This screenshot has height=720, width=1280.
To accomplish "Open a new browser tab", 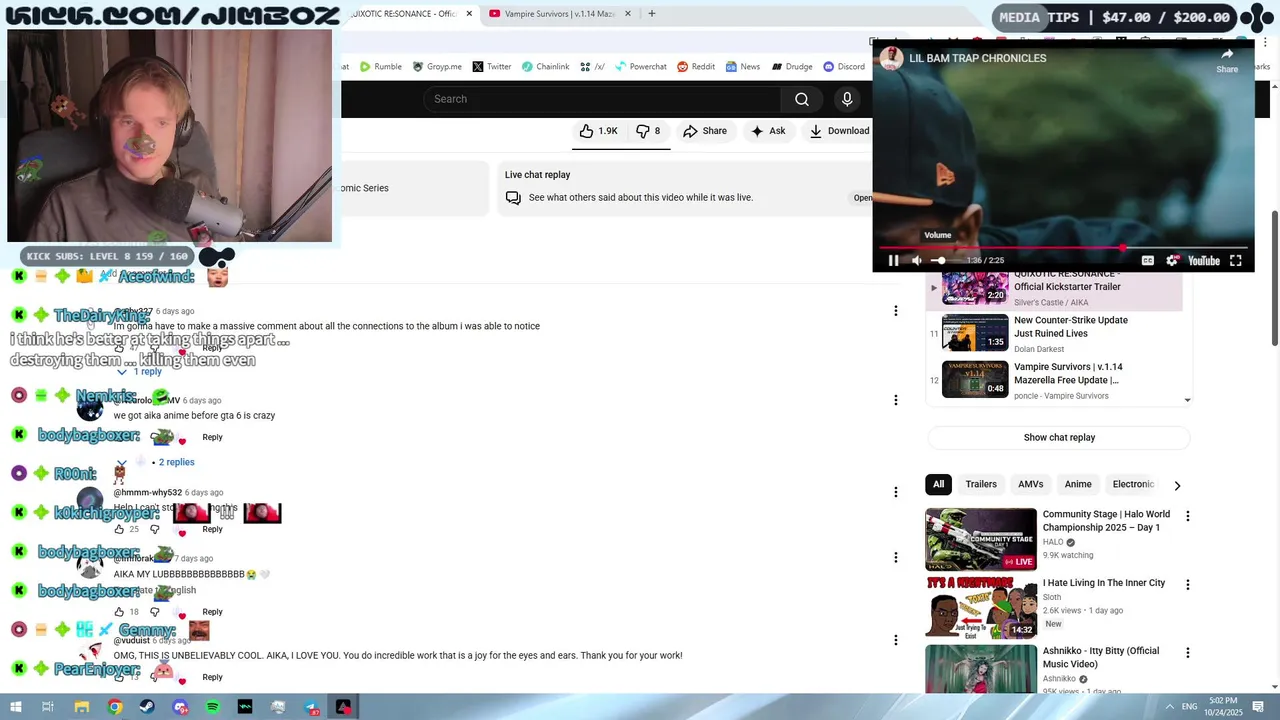I will pos(651,14).
